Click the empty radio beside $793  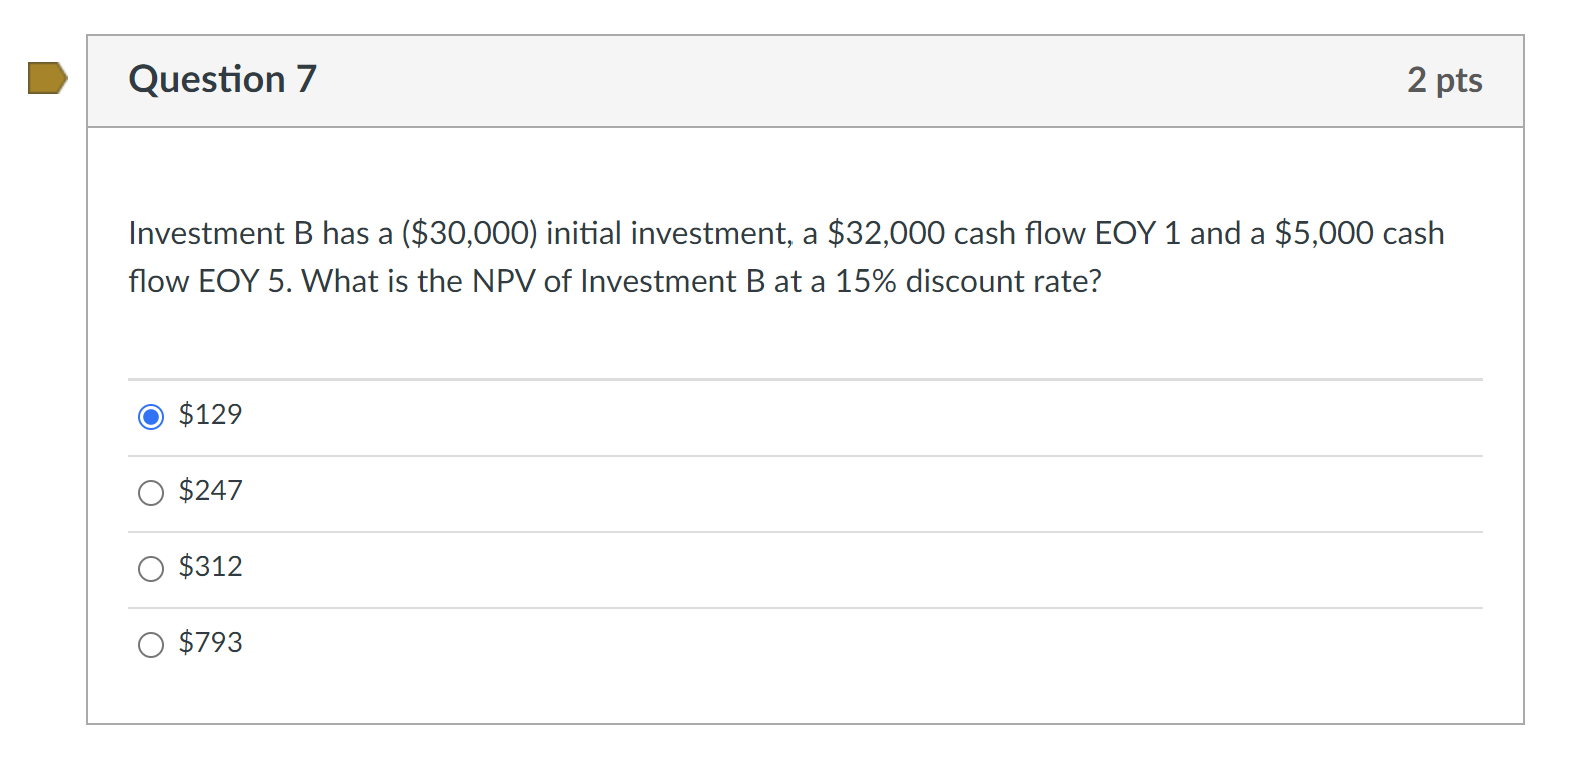click(x=151, y=644)
